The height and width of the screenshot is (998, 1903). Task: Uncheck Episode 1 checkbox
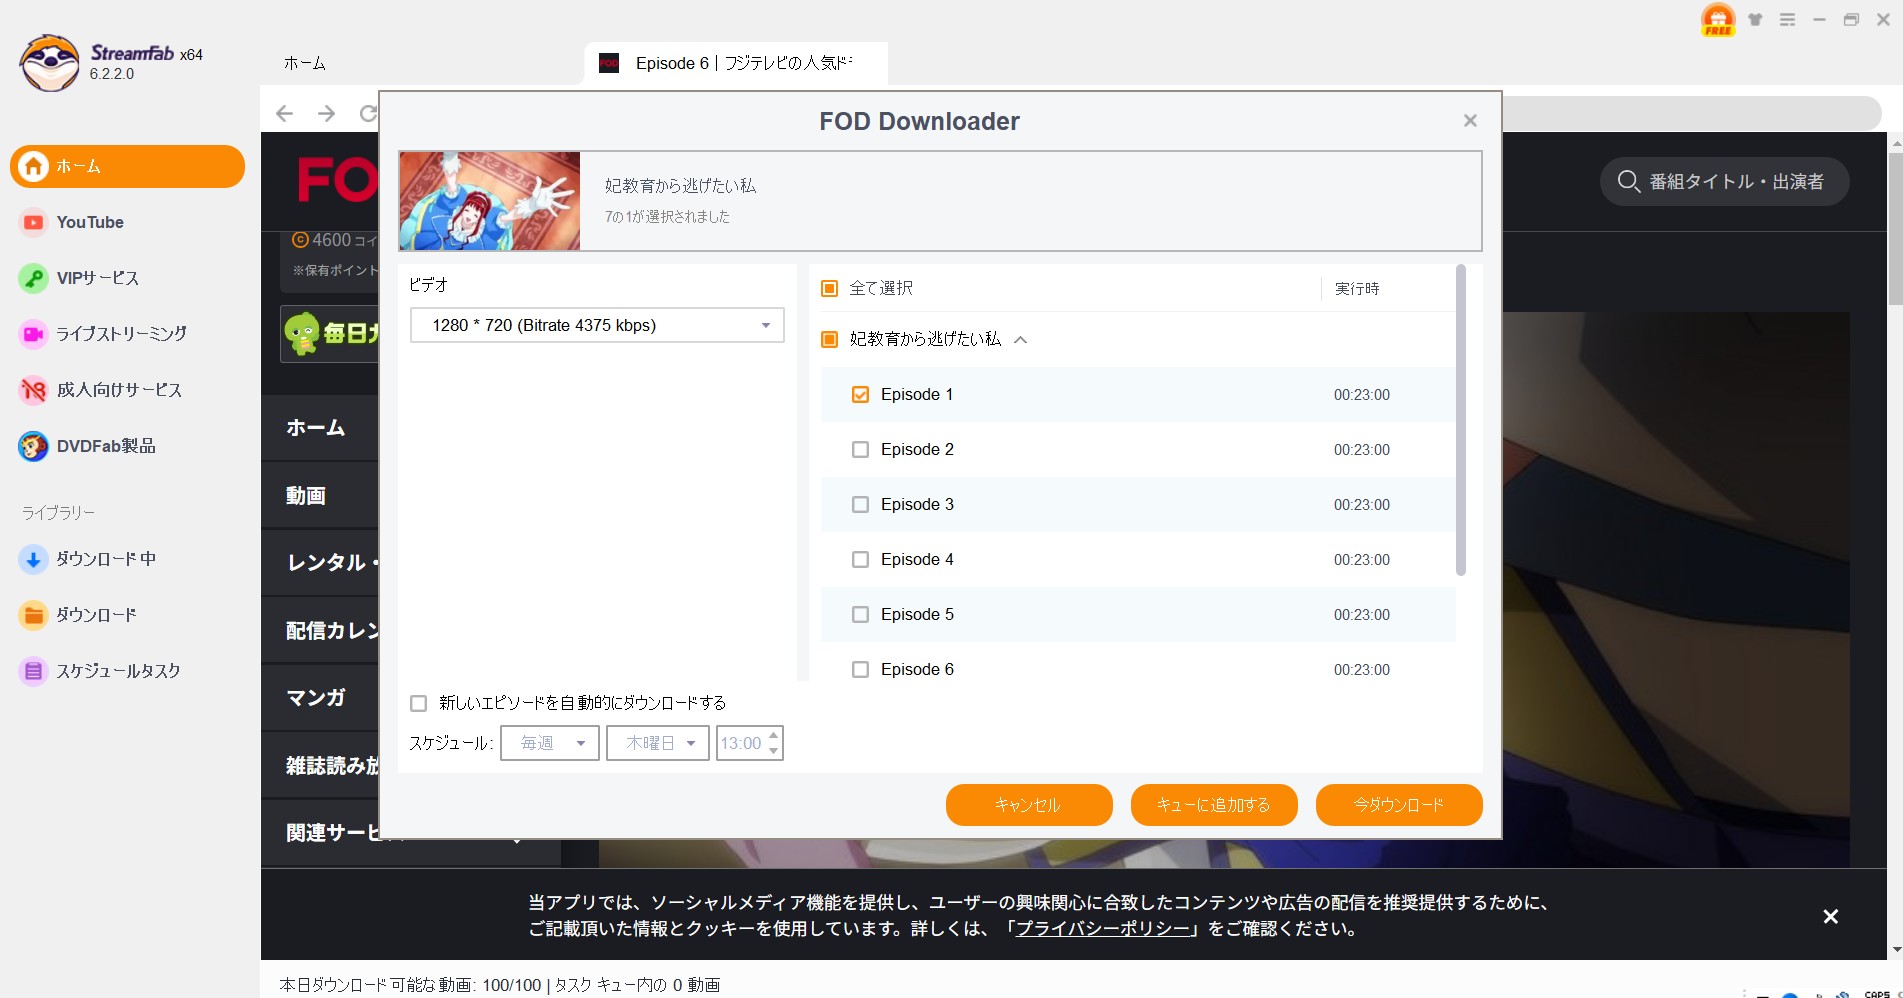[x=860, y=395]
